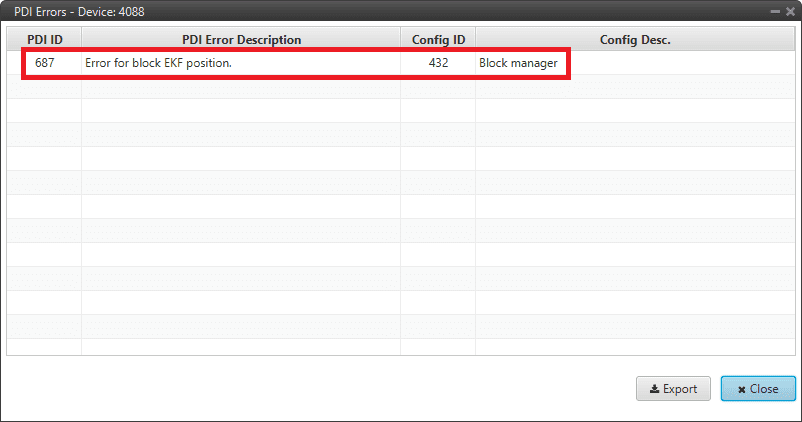
Task: Click divider between Config ID and Config Desc. headers
Action: tap(476, 40)
